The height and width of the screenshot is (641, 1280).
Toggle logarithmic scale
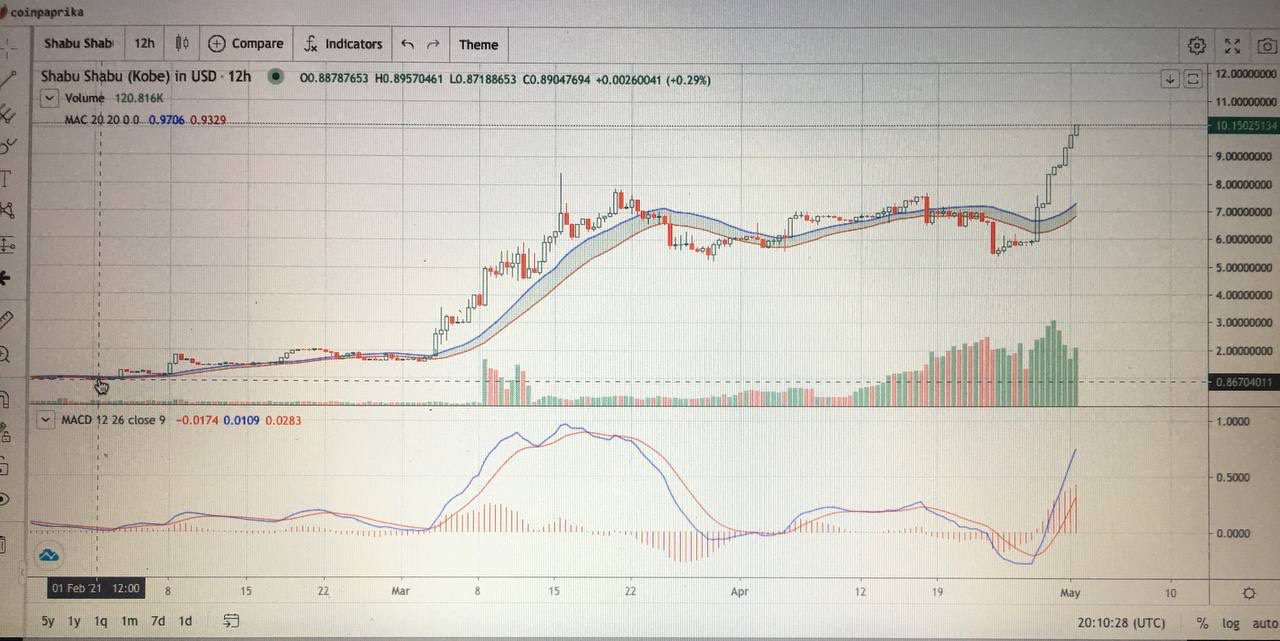[x=1230, y=623]
